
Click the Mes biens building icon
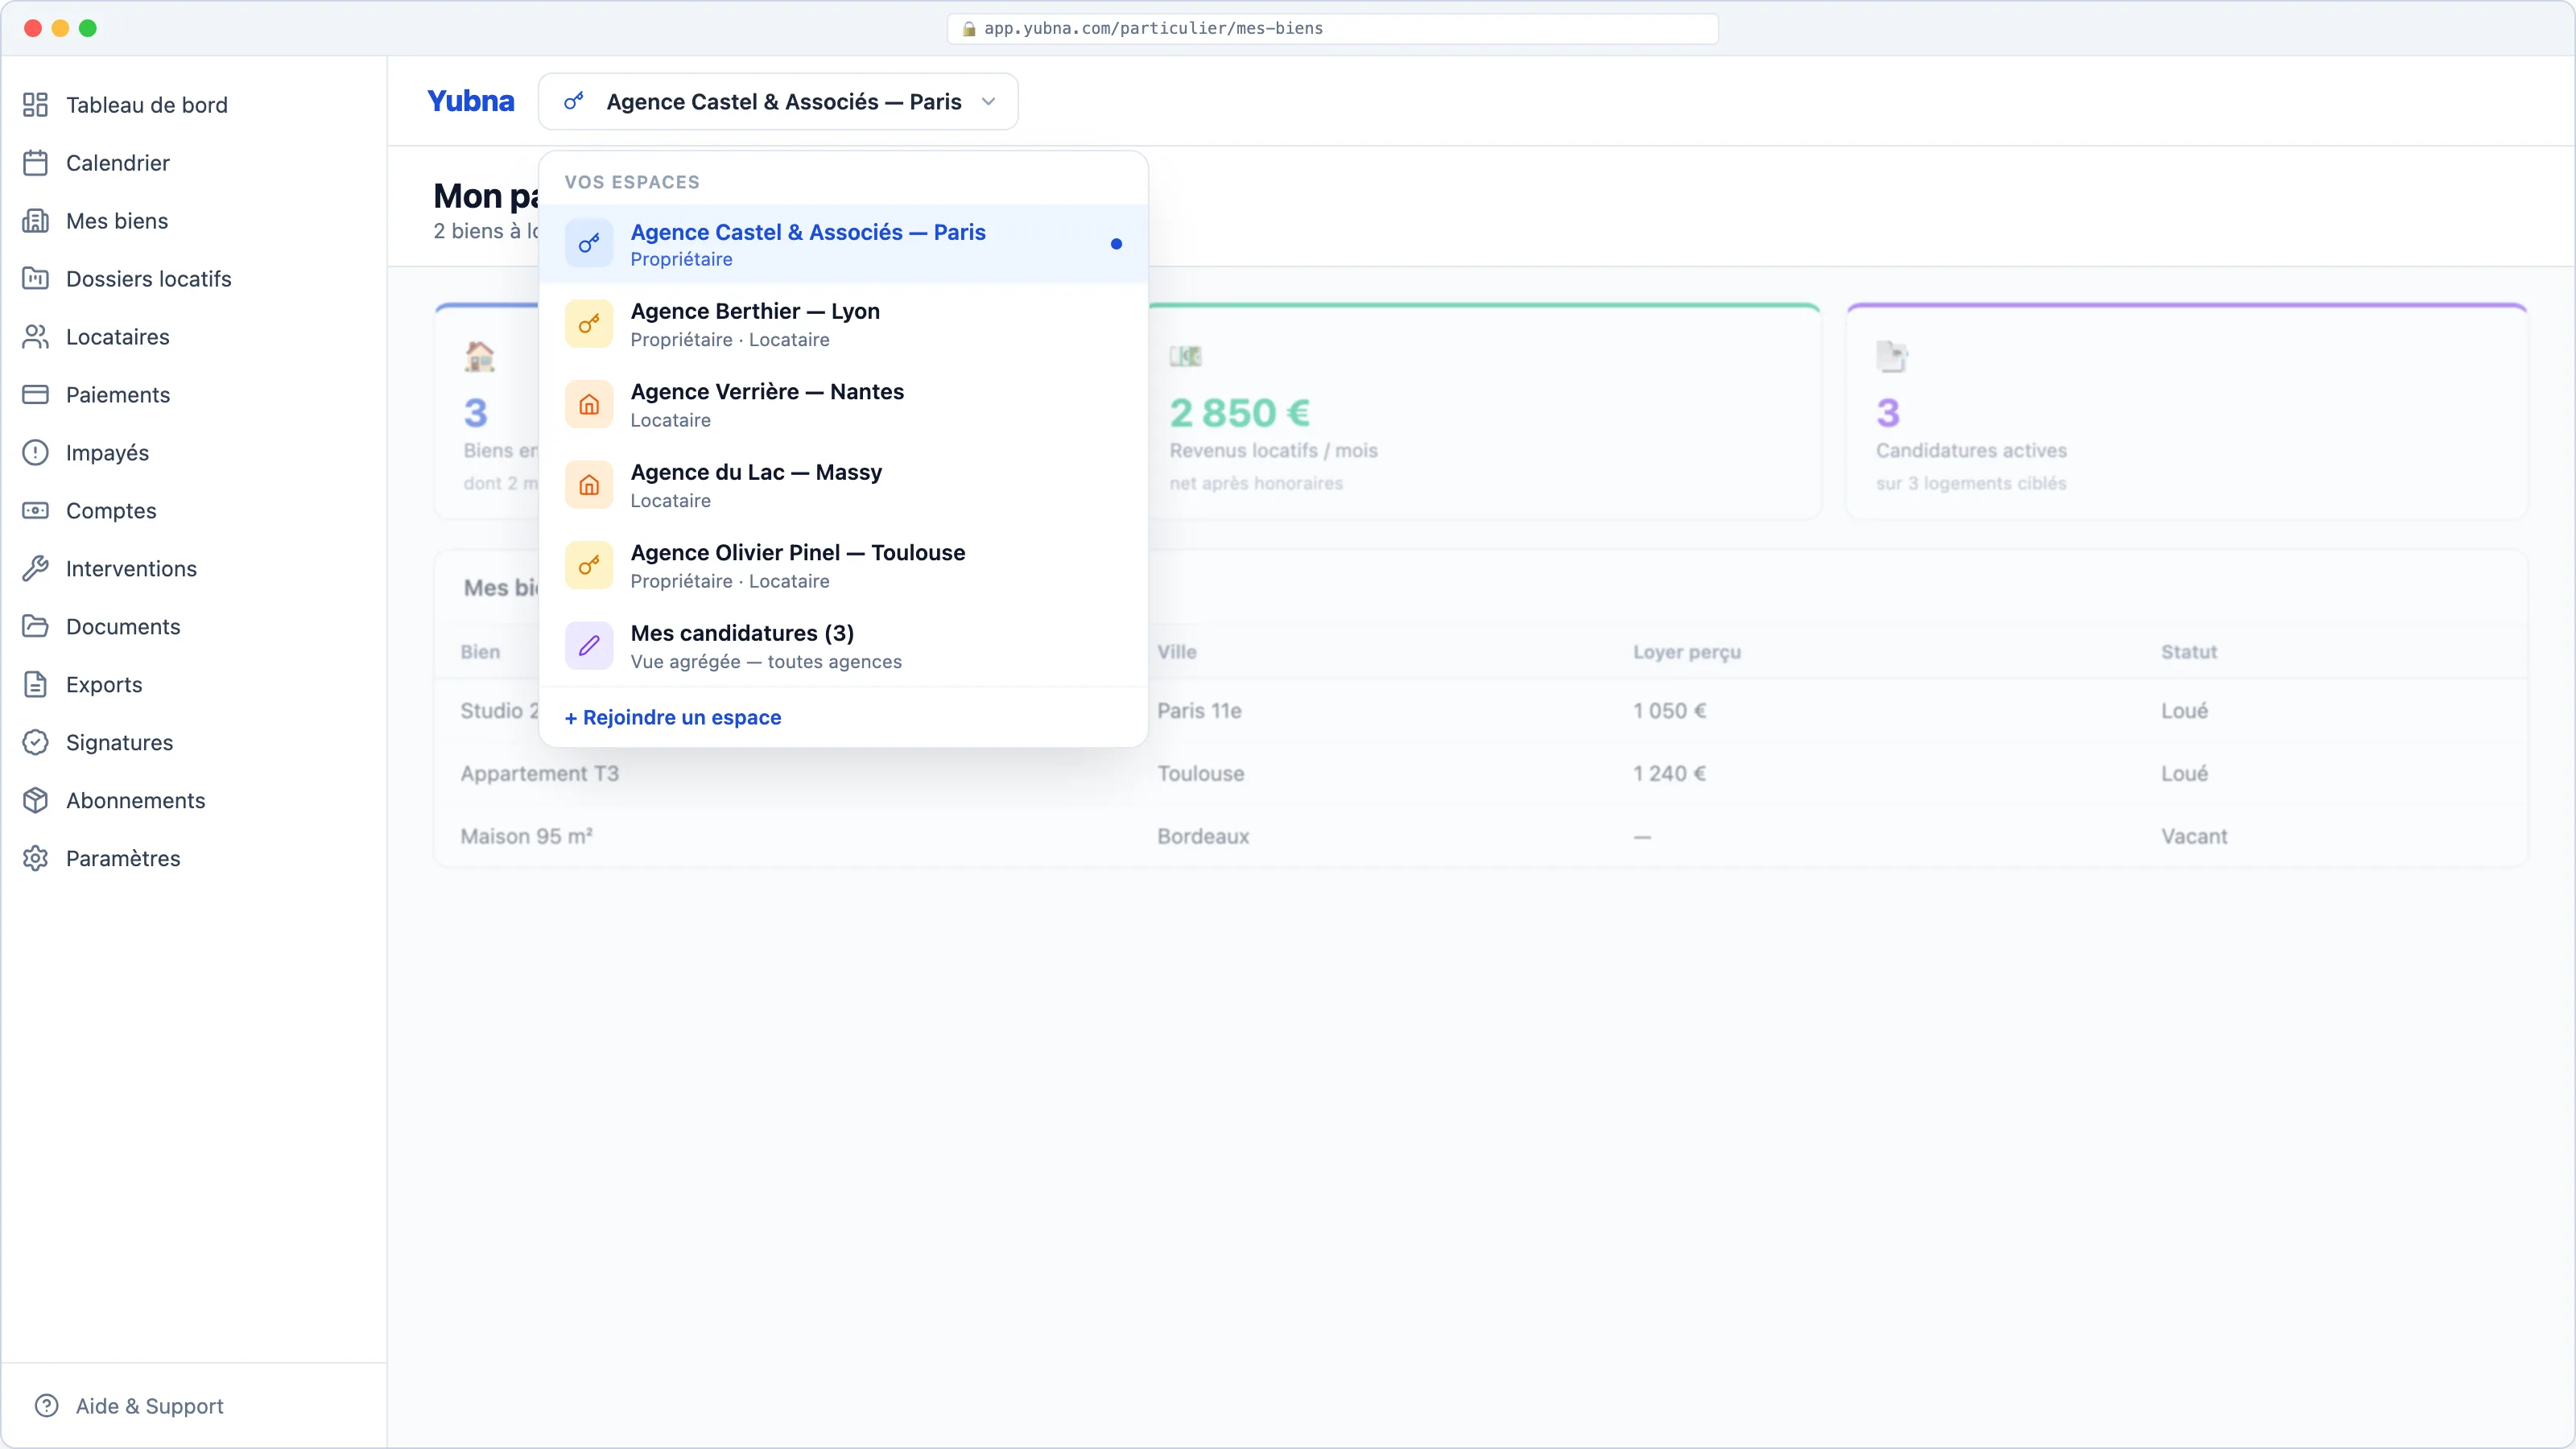(36, 221)
